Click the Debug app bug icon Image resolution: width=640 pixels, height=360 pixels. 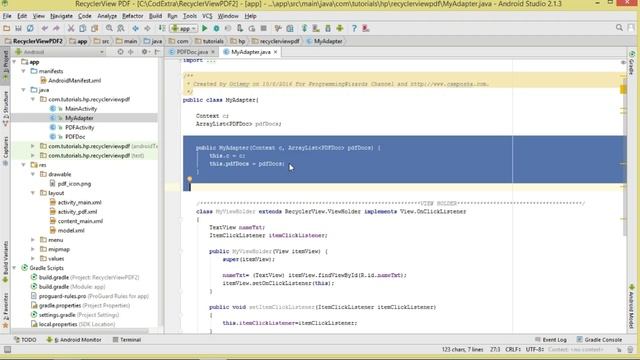pyautogui.click(x=216, y=28)
